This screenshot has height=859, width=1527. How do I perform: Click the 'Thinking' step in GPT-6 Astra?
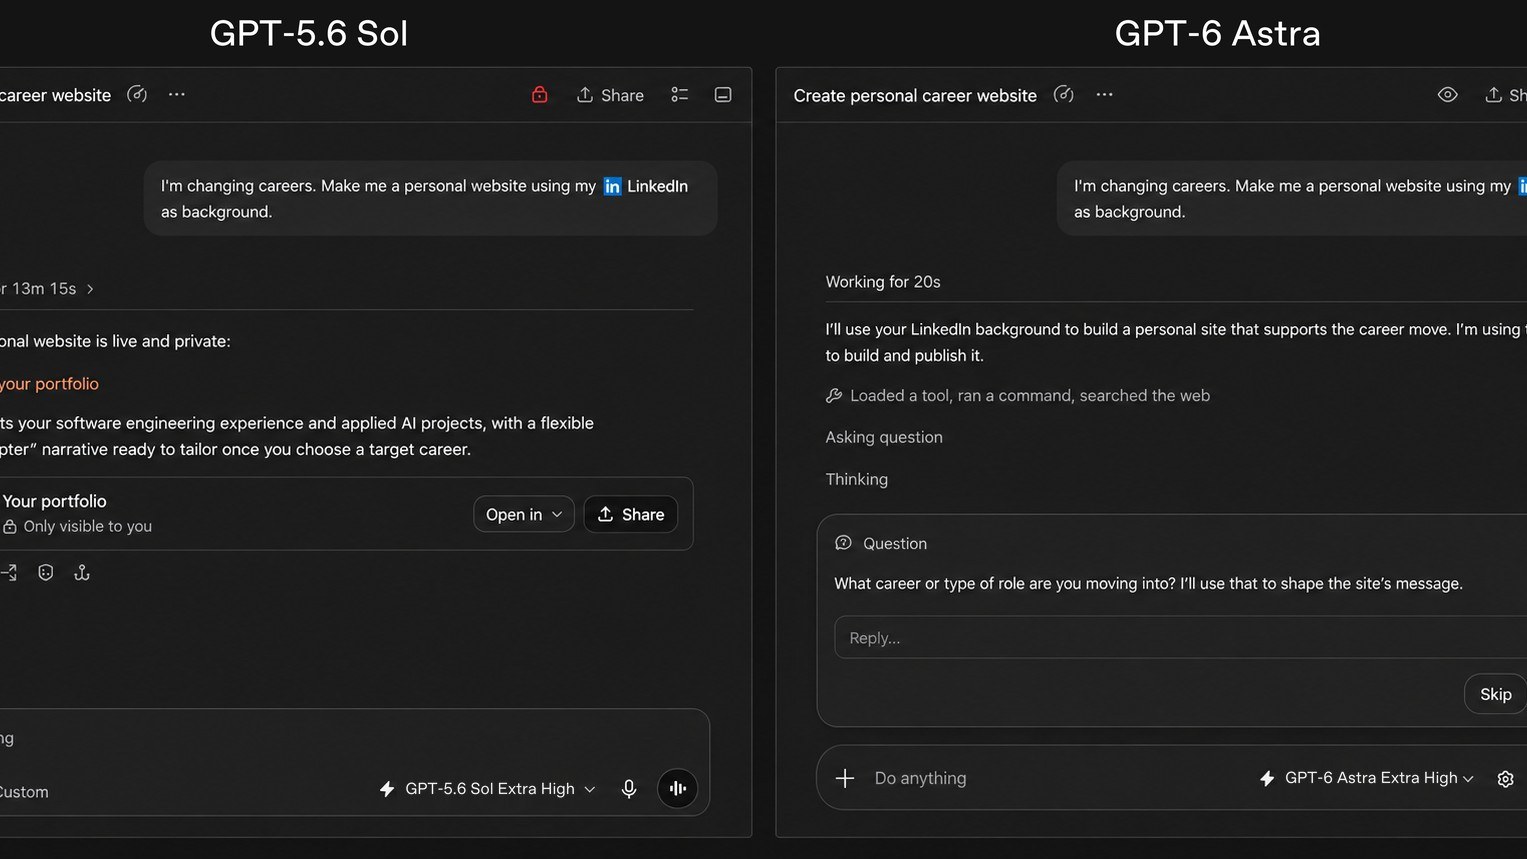(857, 479)
